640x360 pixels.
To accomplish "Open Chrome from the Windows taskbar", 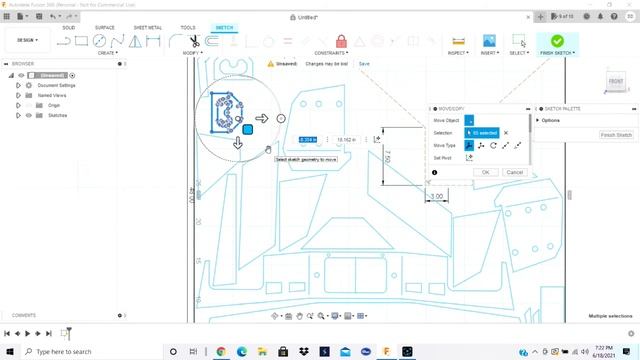I will coord(221,351).
